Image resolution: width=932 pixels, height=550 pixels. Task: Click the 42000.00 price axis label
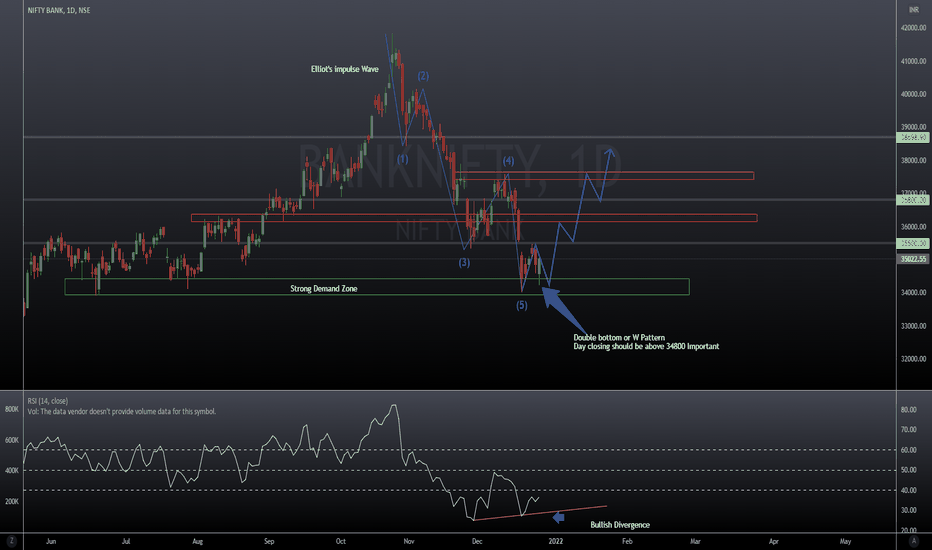click(x=914, y=28)
